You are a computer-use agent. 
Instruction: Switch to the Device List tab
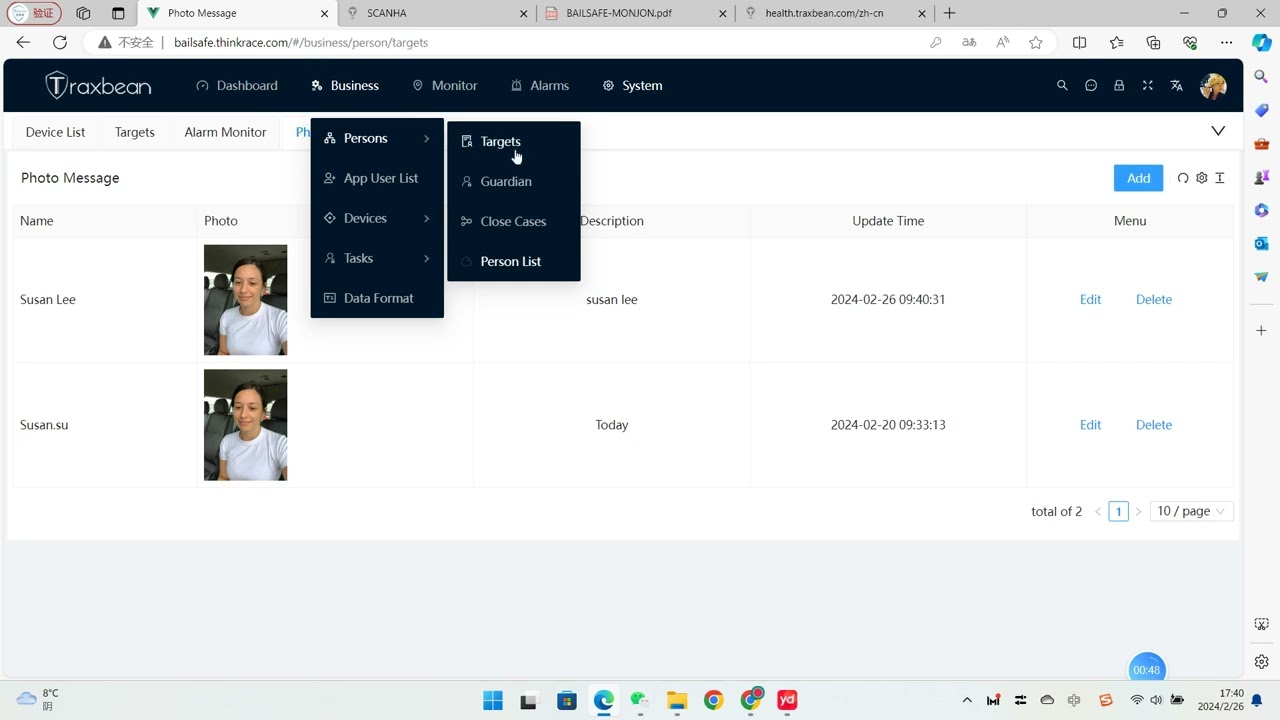(55, 132)
